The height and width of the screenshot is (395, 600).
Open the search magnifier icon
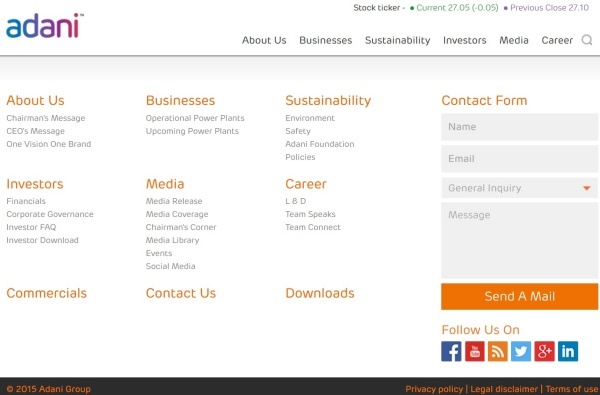pos(587,40)
